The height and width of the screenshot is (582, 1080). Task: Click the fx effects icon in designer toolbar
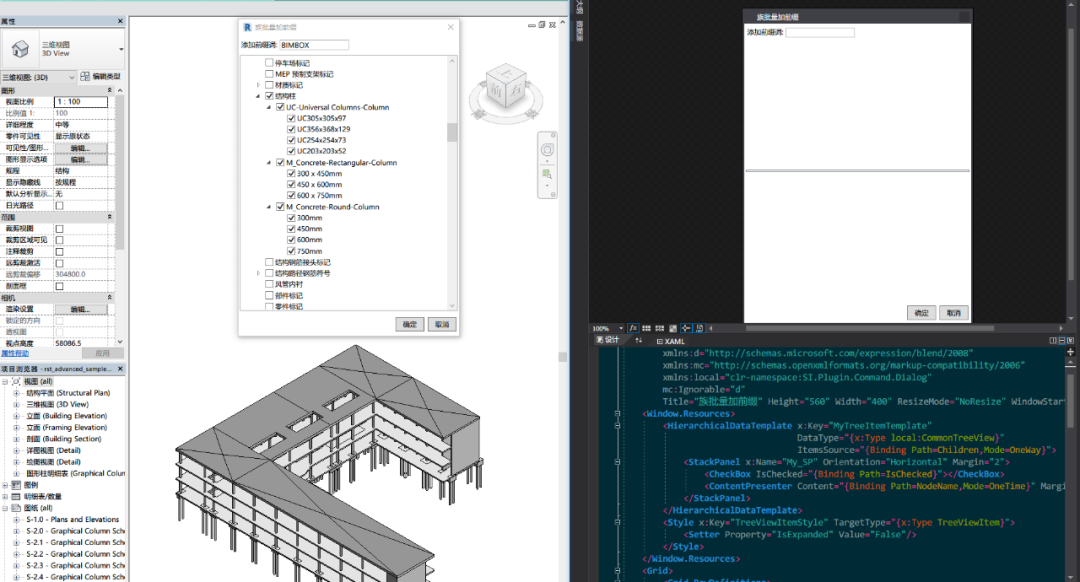click(x=634, y=328)
